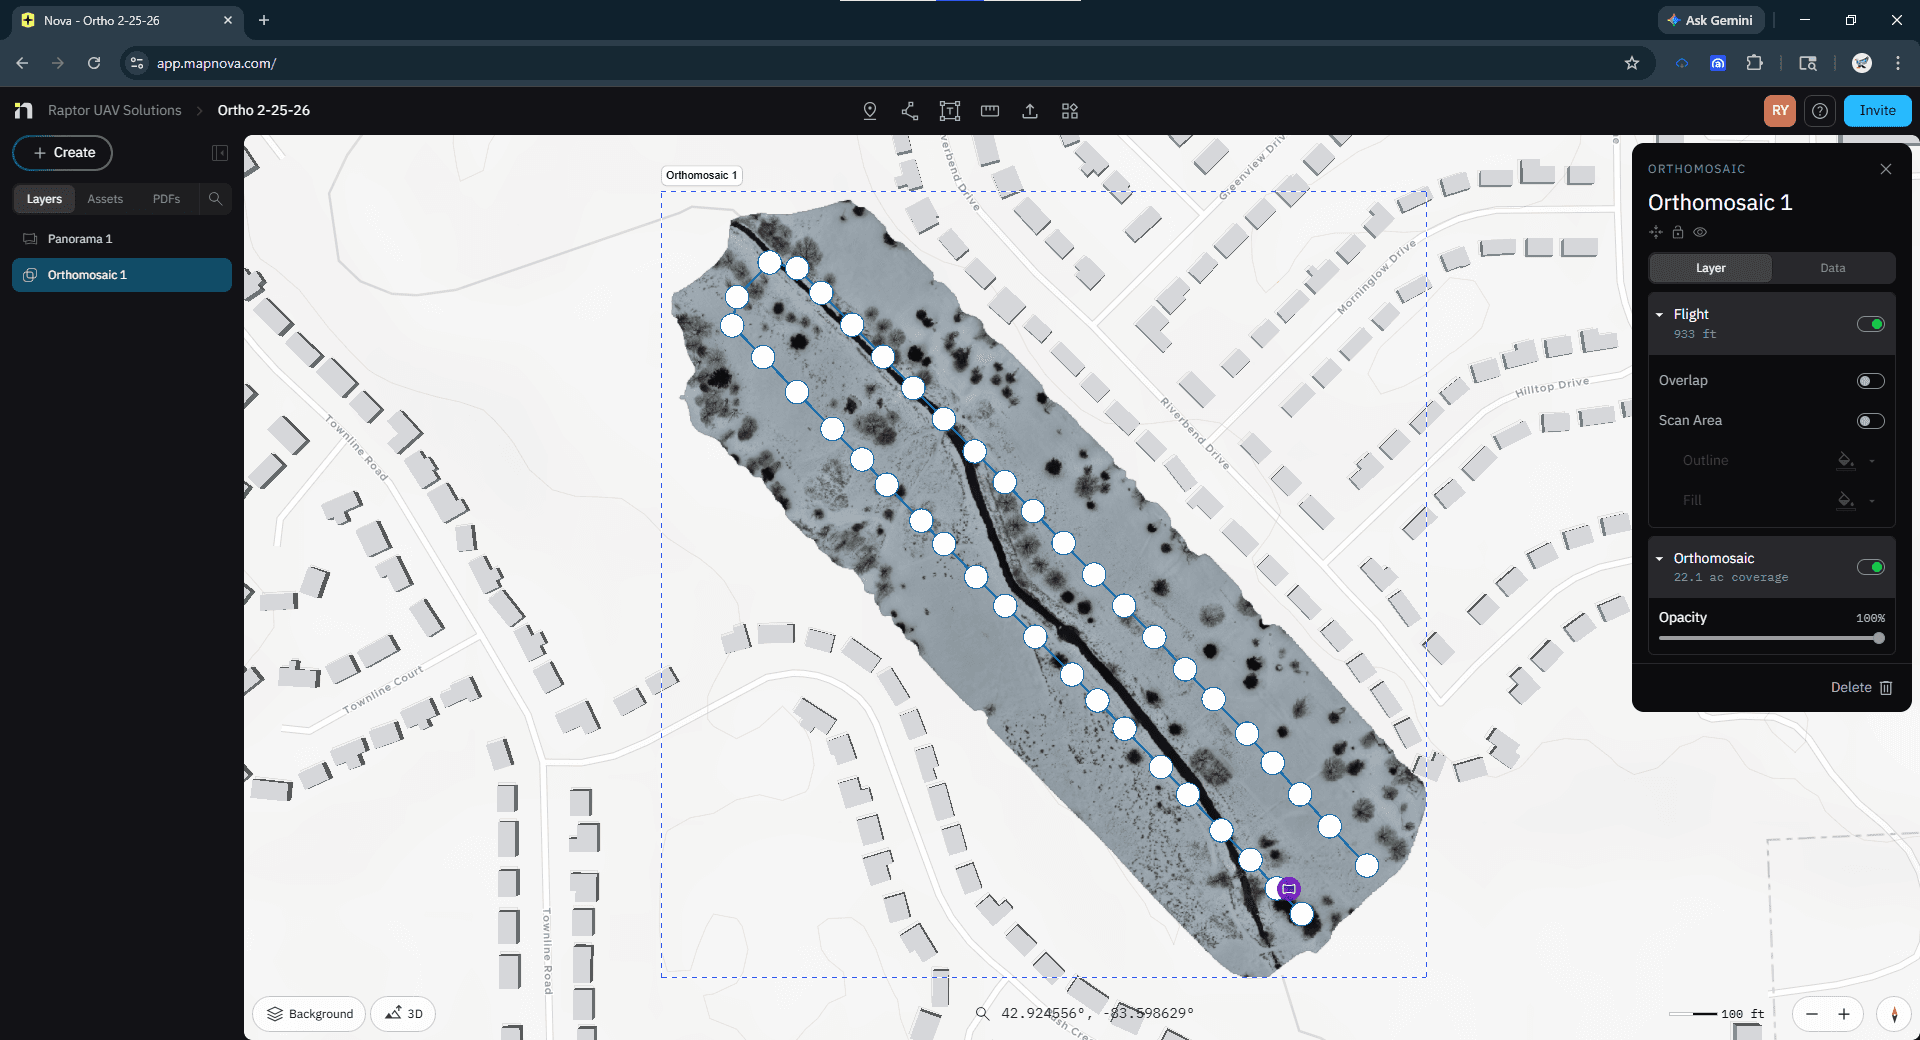The width and height of the screenshot is (1920, 1040).
Task: Open search in the Layers panel
Action: (x=214, y=199)
